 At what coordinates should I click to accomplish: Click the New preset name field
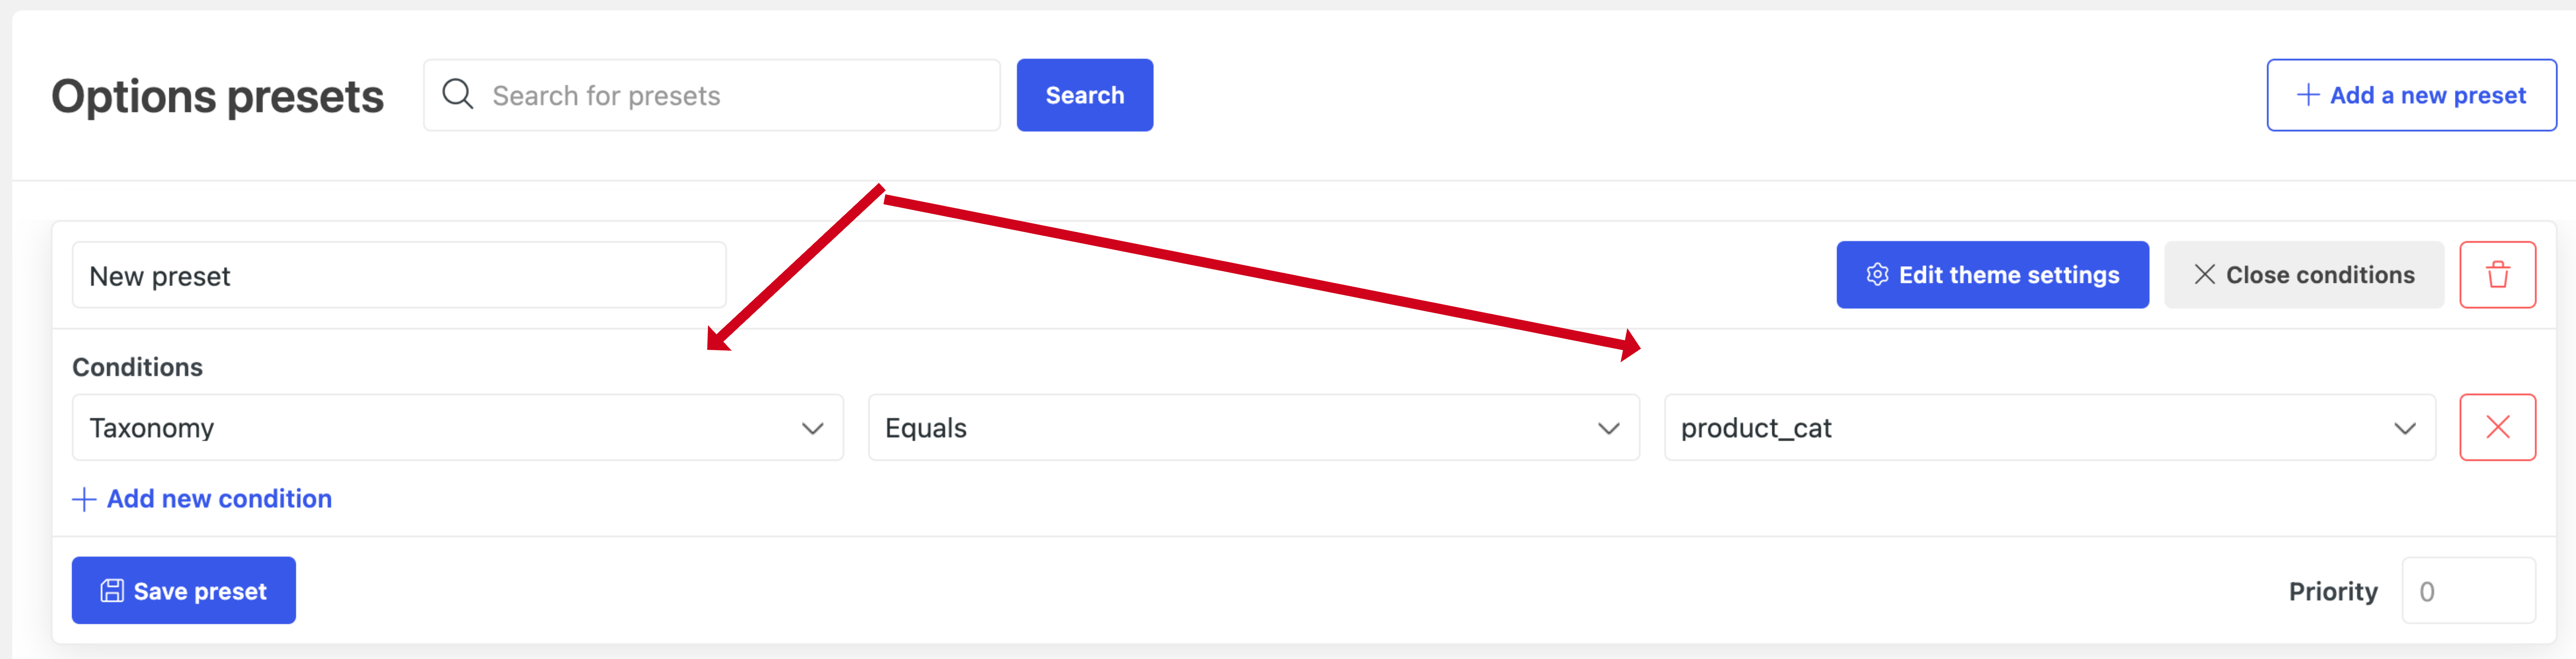coord(399,275)
